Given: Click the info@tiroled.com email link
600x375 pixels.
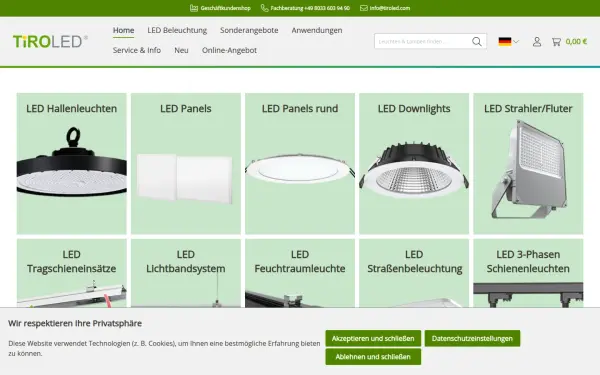Looking at the screenshot, I should (x=390, y=8).
